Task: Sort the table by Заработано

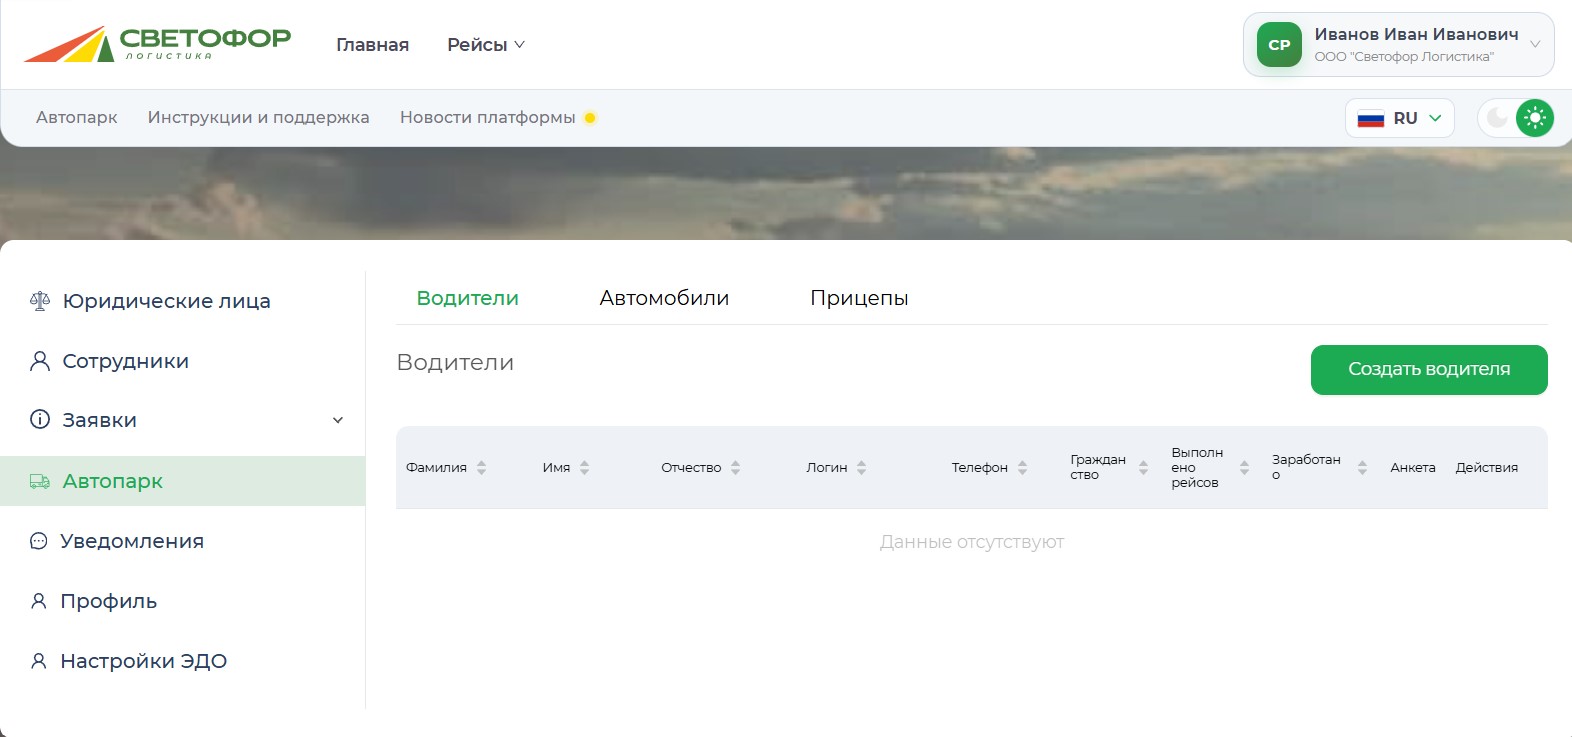Action: pyautogui.click(x=1363, y=467)
